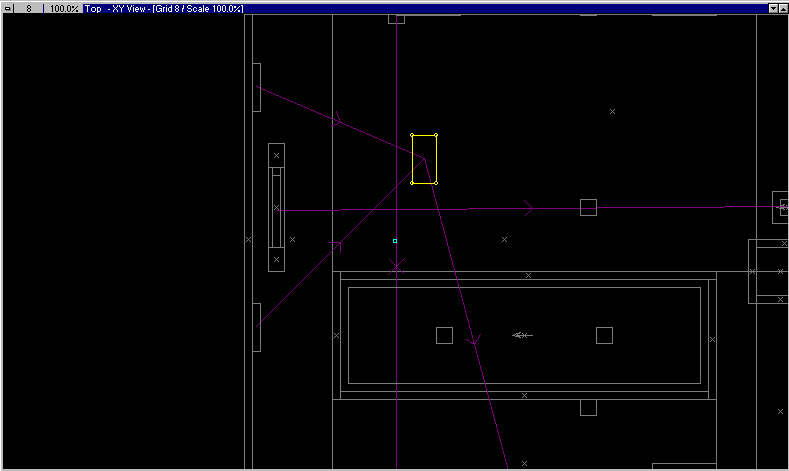
Task: Click top-left vertex handle of yellow brush
Action: click(x=412, y=135)
